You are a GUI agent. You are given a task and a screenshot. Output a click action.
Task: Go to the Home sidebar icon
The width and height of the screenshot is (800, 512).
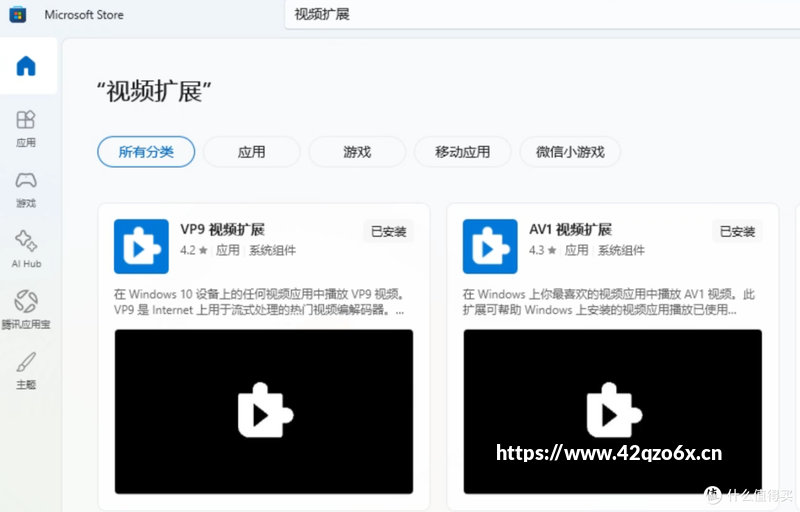click(26, 66)
